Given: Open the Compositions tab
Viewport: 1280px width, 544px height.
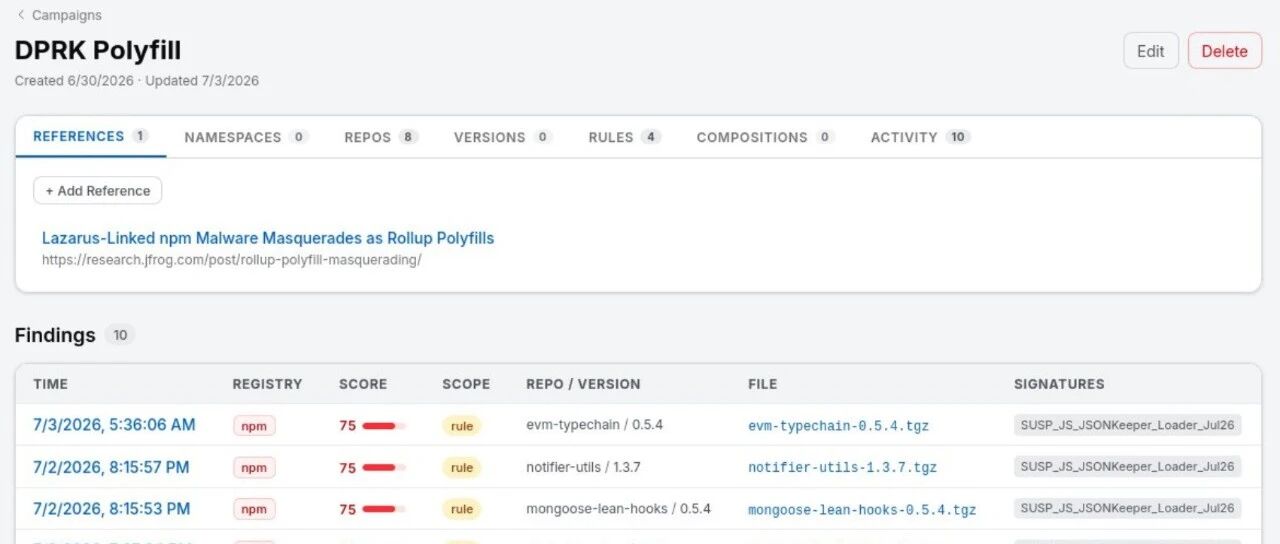Looking at the screenshot, I should (x=765, y=137).
